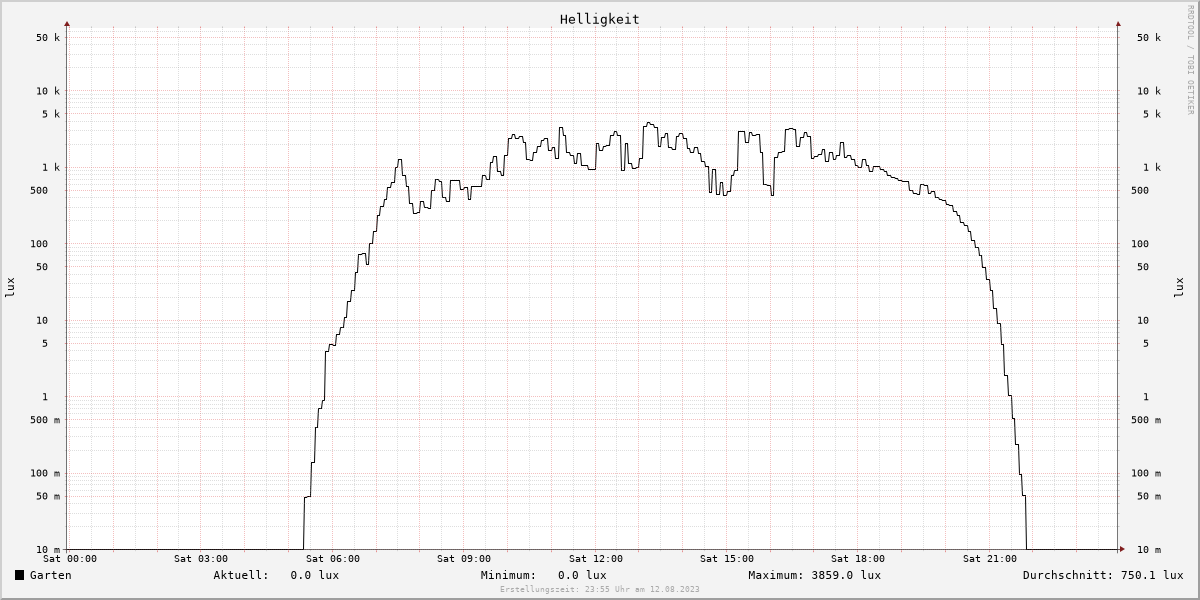
Task: Click the 100 m tick on right axis
Action: (1146, 473)
